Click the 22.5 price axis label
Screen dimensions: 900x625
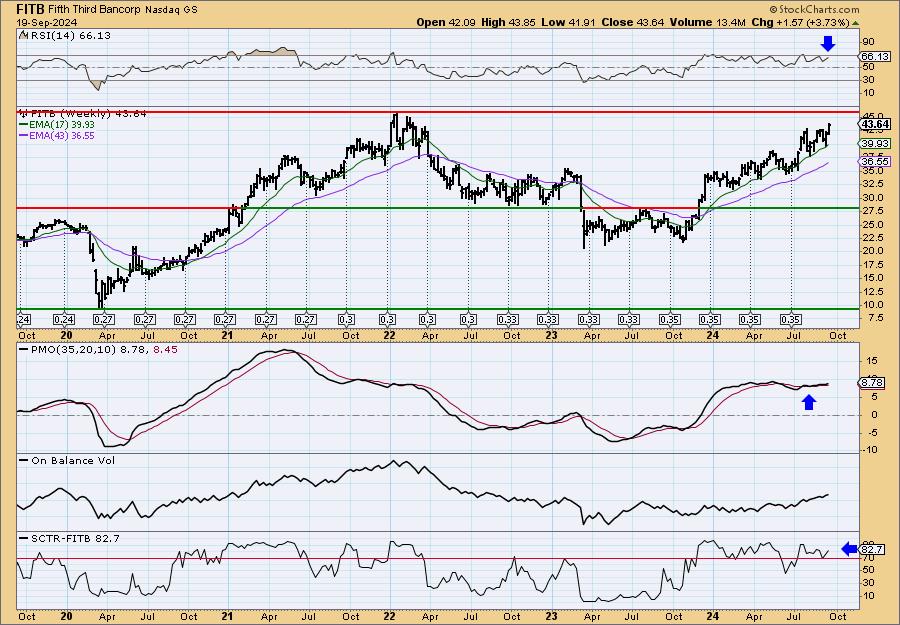coord(872,238)
